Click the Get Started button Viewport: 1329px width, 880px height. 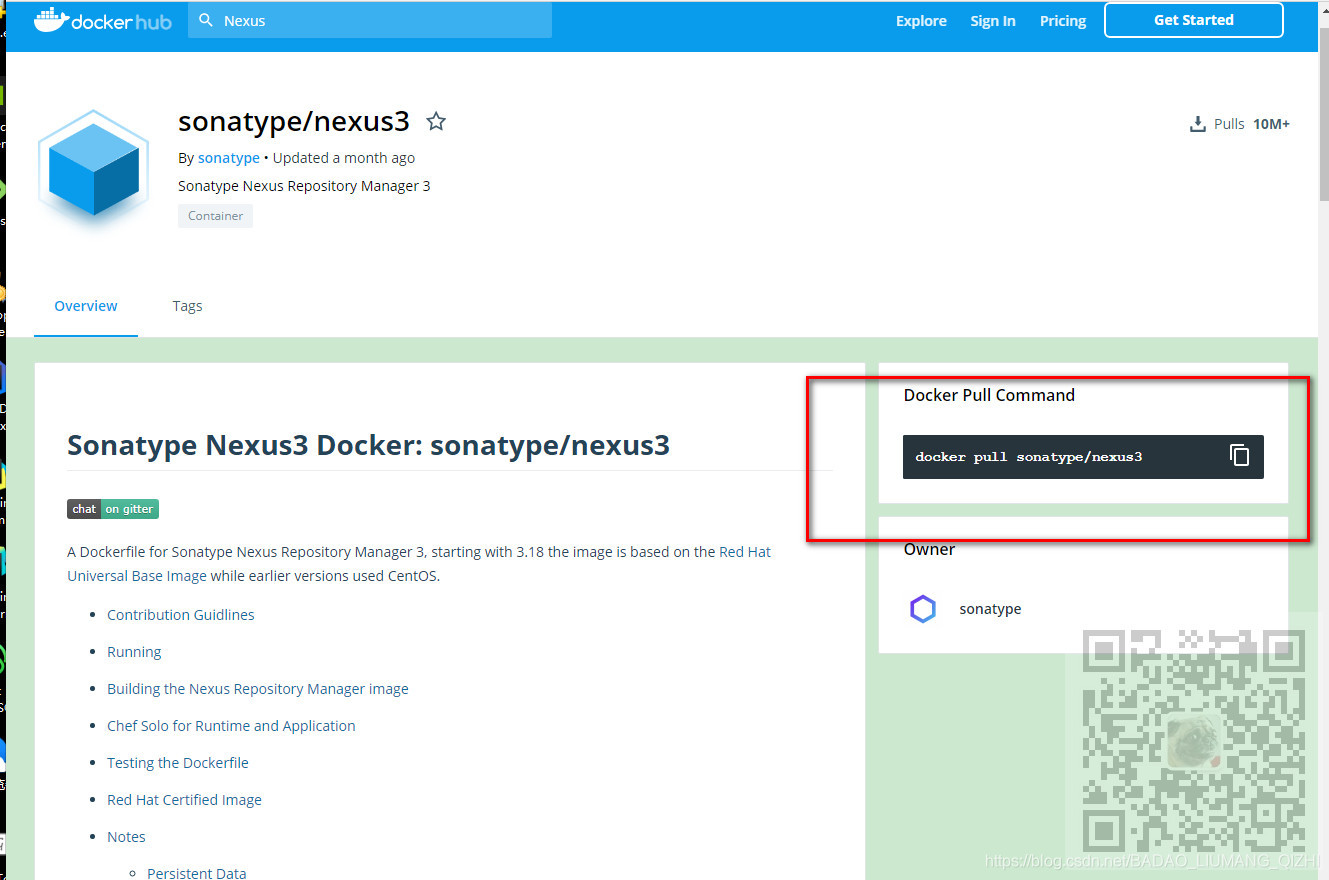tap(1194, 20)
